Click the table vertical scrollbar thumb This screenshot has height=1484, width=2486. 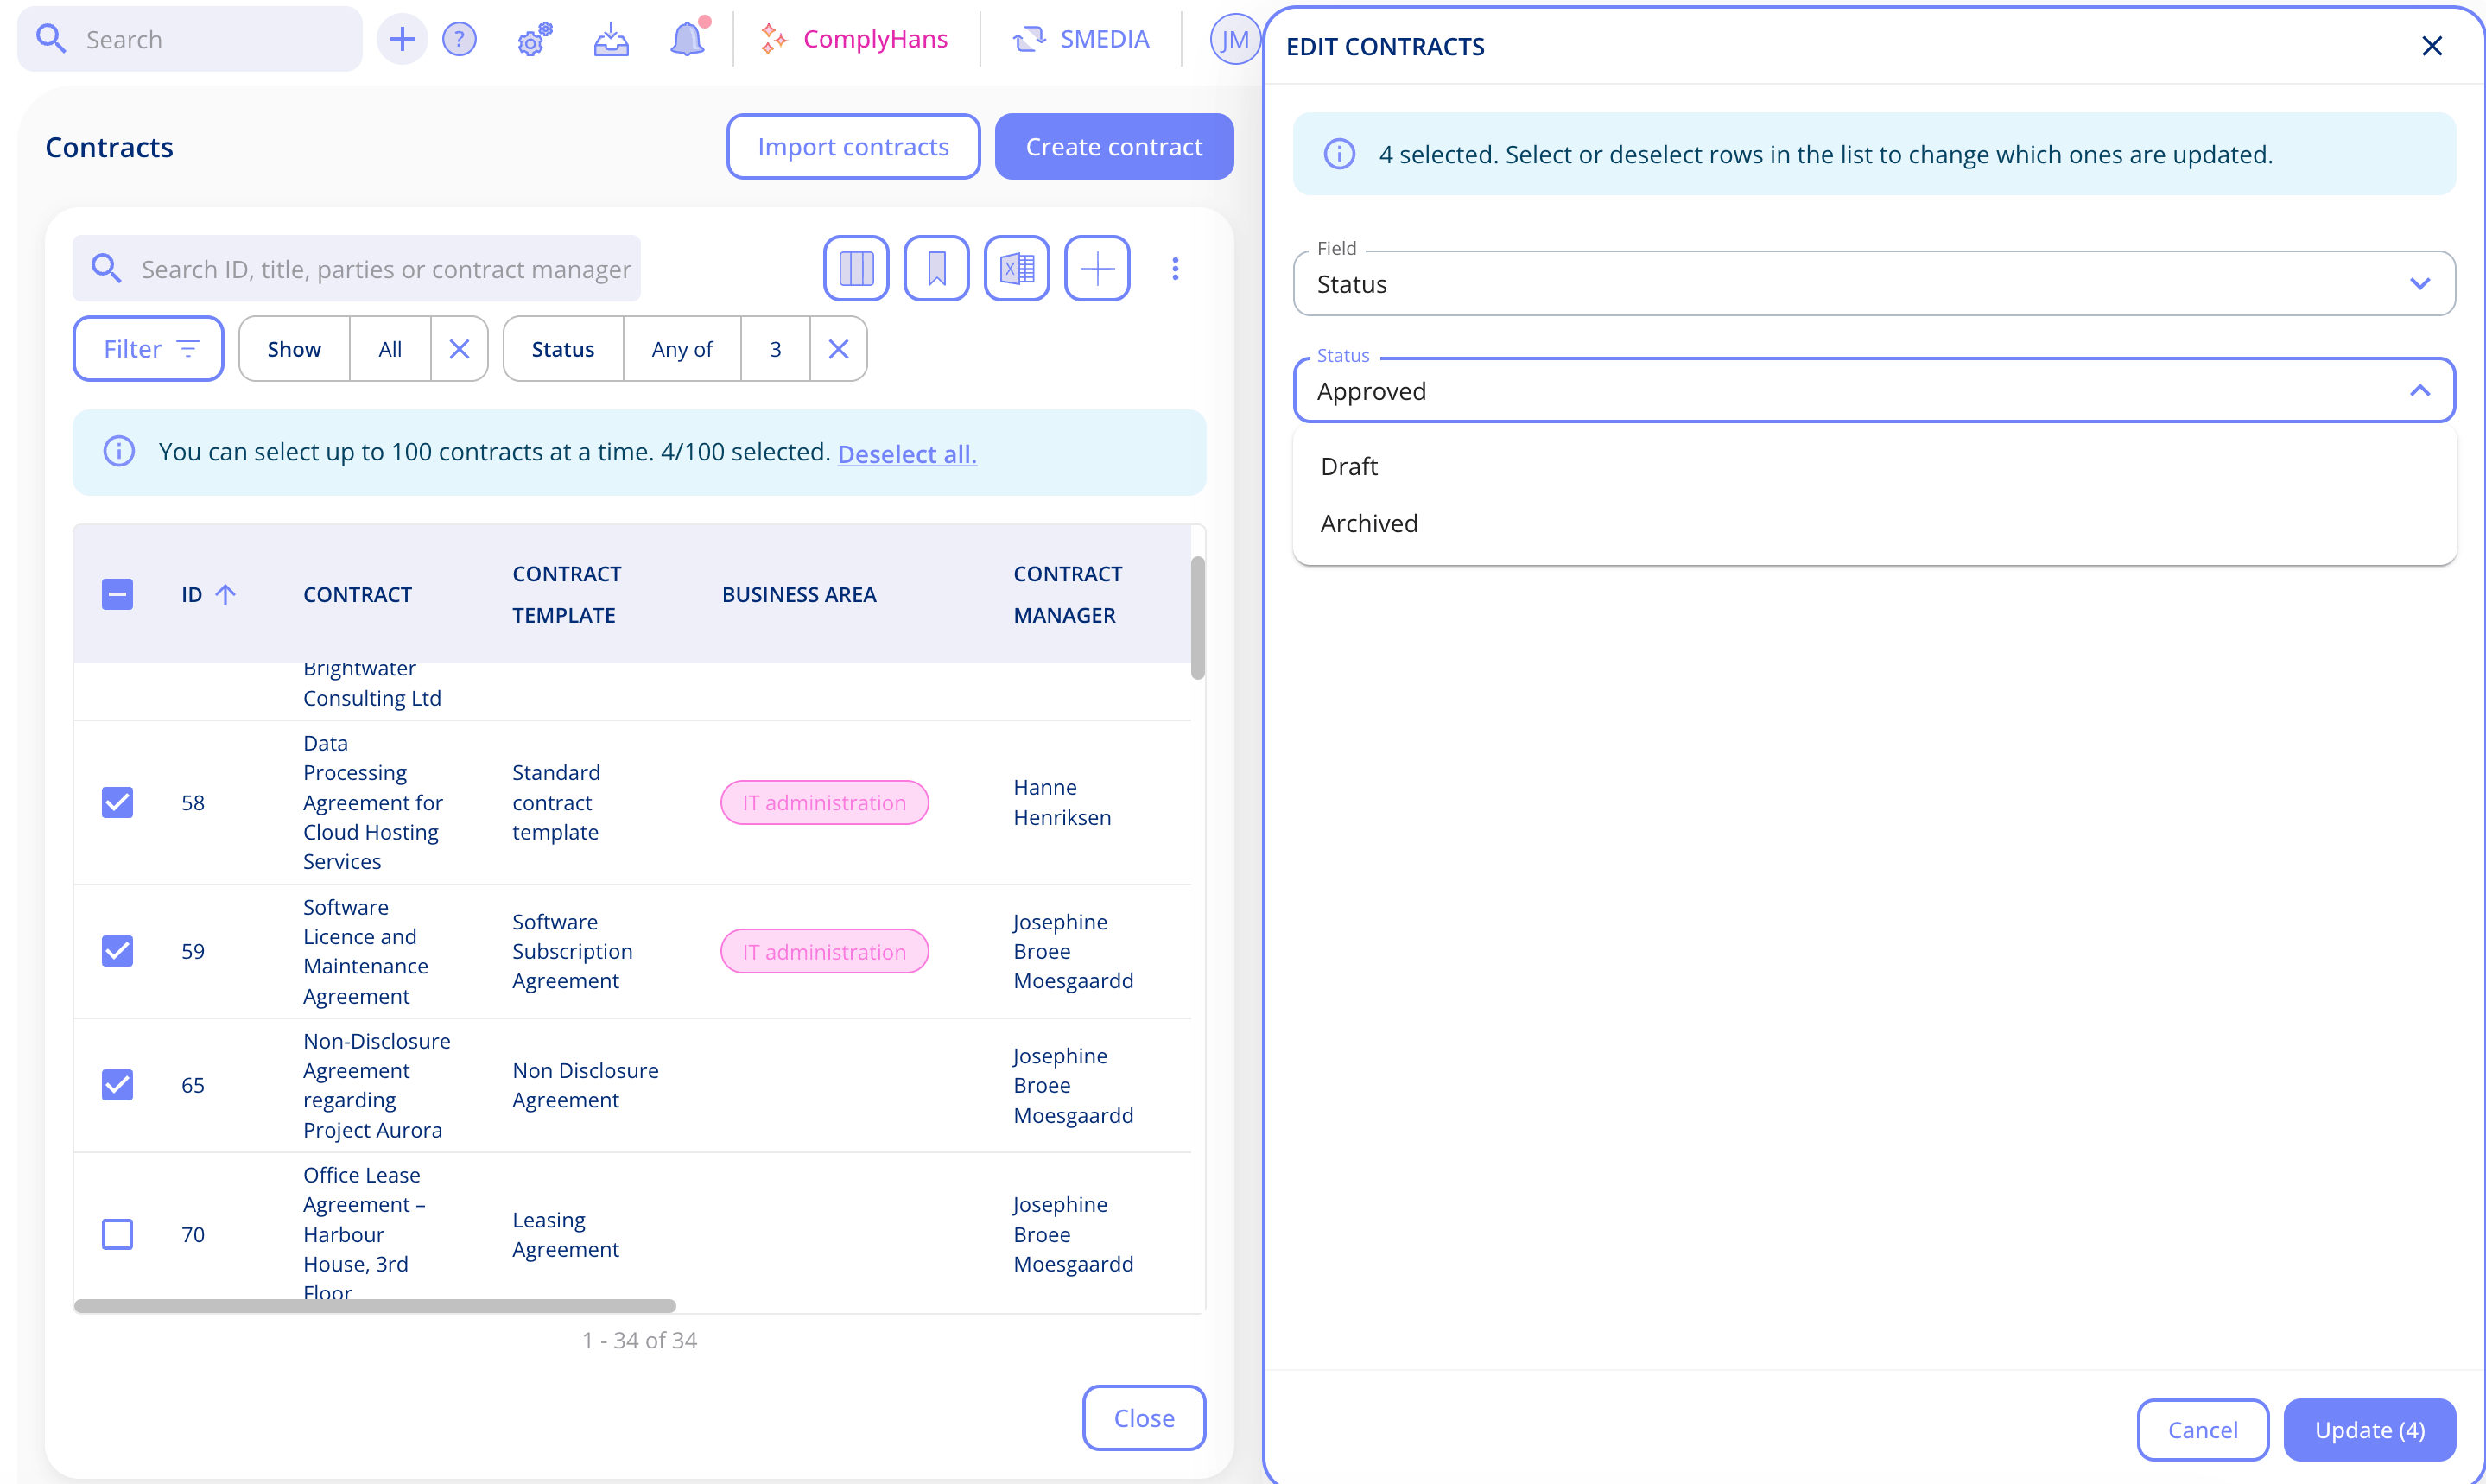(1197, 617)
